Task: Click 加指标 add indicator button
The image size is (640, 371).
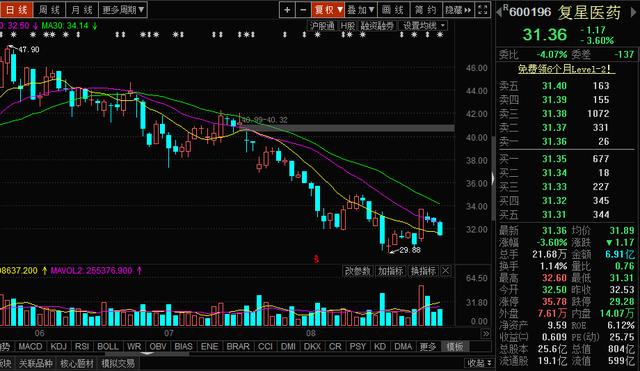Action: coord(390,271)
